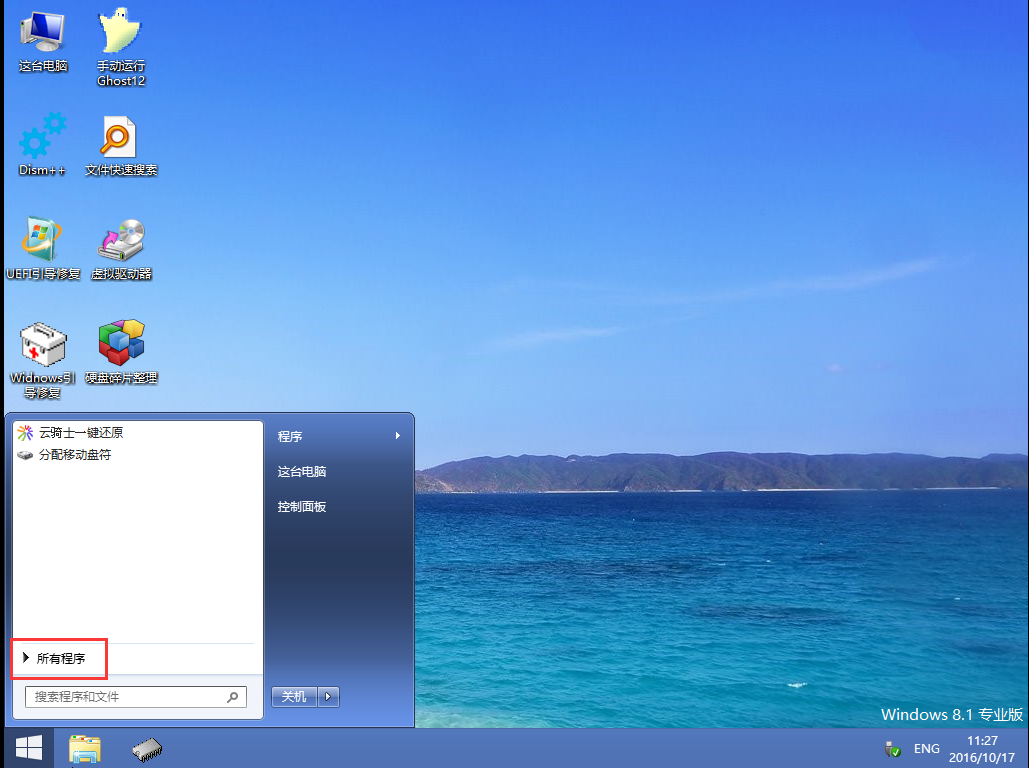Expand 所有程序 in the Start menu

[59, 658]
